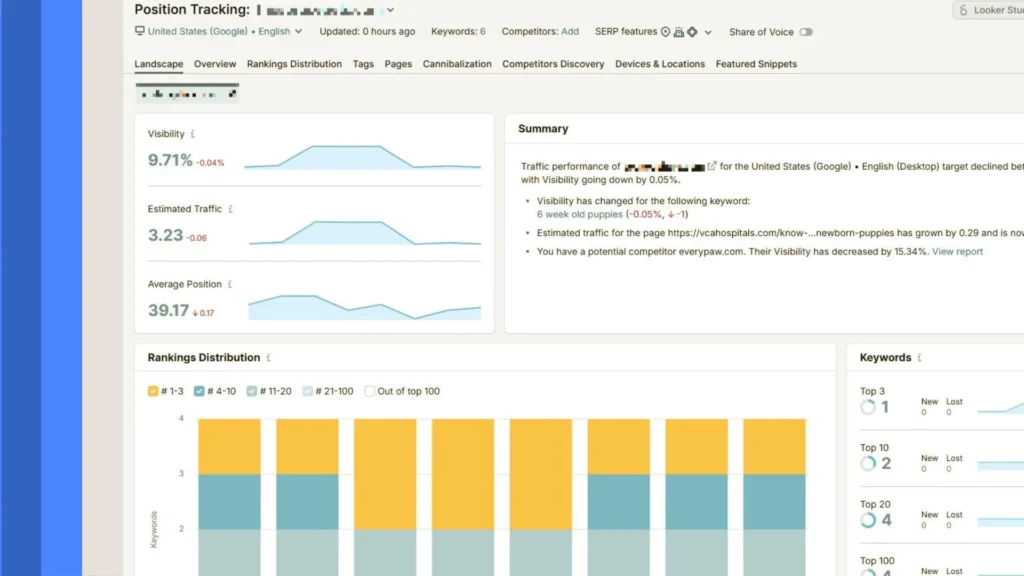Open the 6 week old puppies keyword link
Image resolution: width=1024 pixels, height=576 pixels.
(x=579, y=214)
